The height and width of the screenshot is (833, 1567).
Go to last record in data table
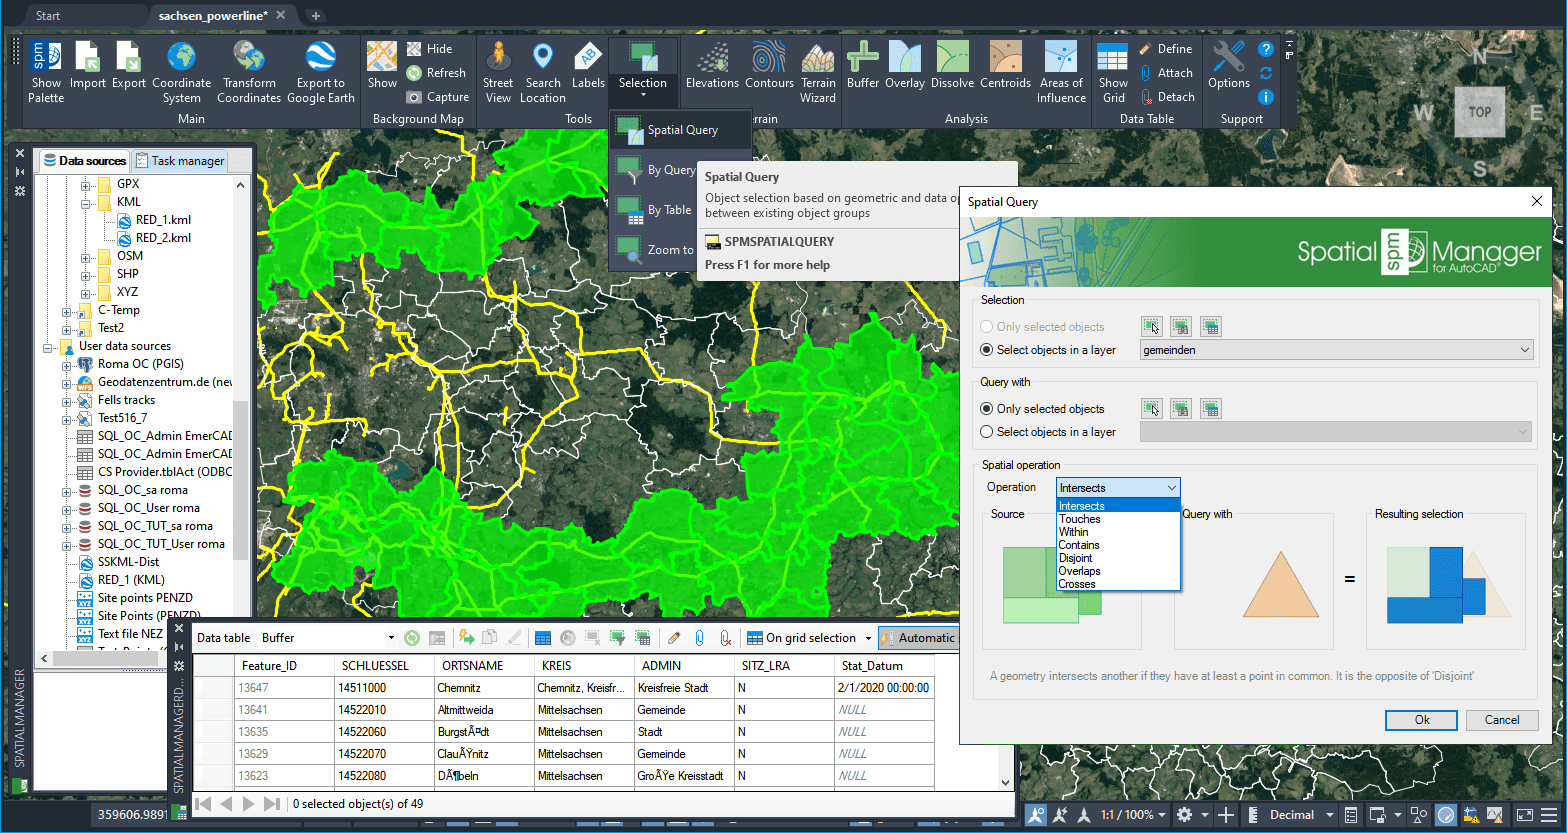271,804
